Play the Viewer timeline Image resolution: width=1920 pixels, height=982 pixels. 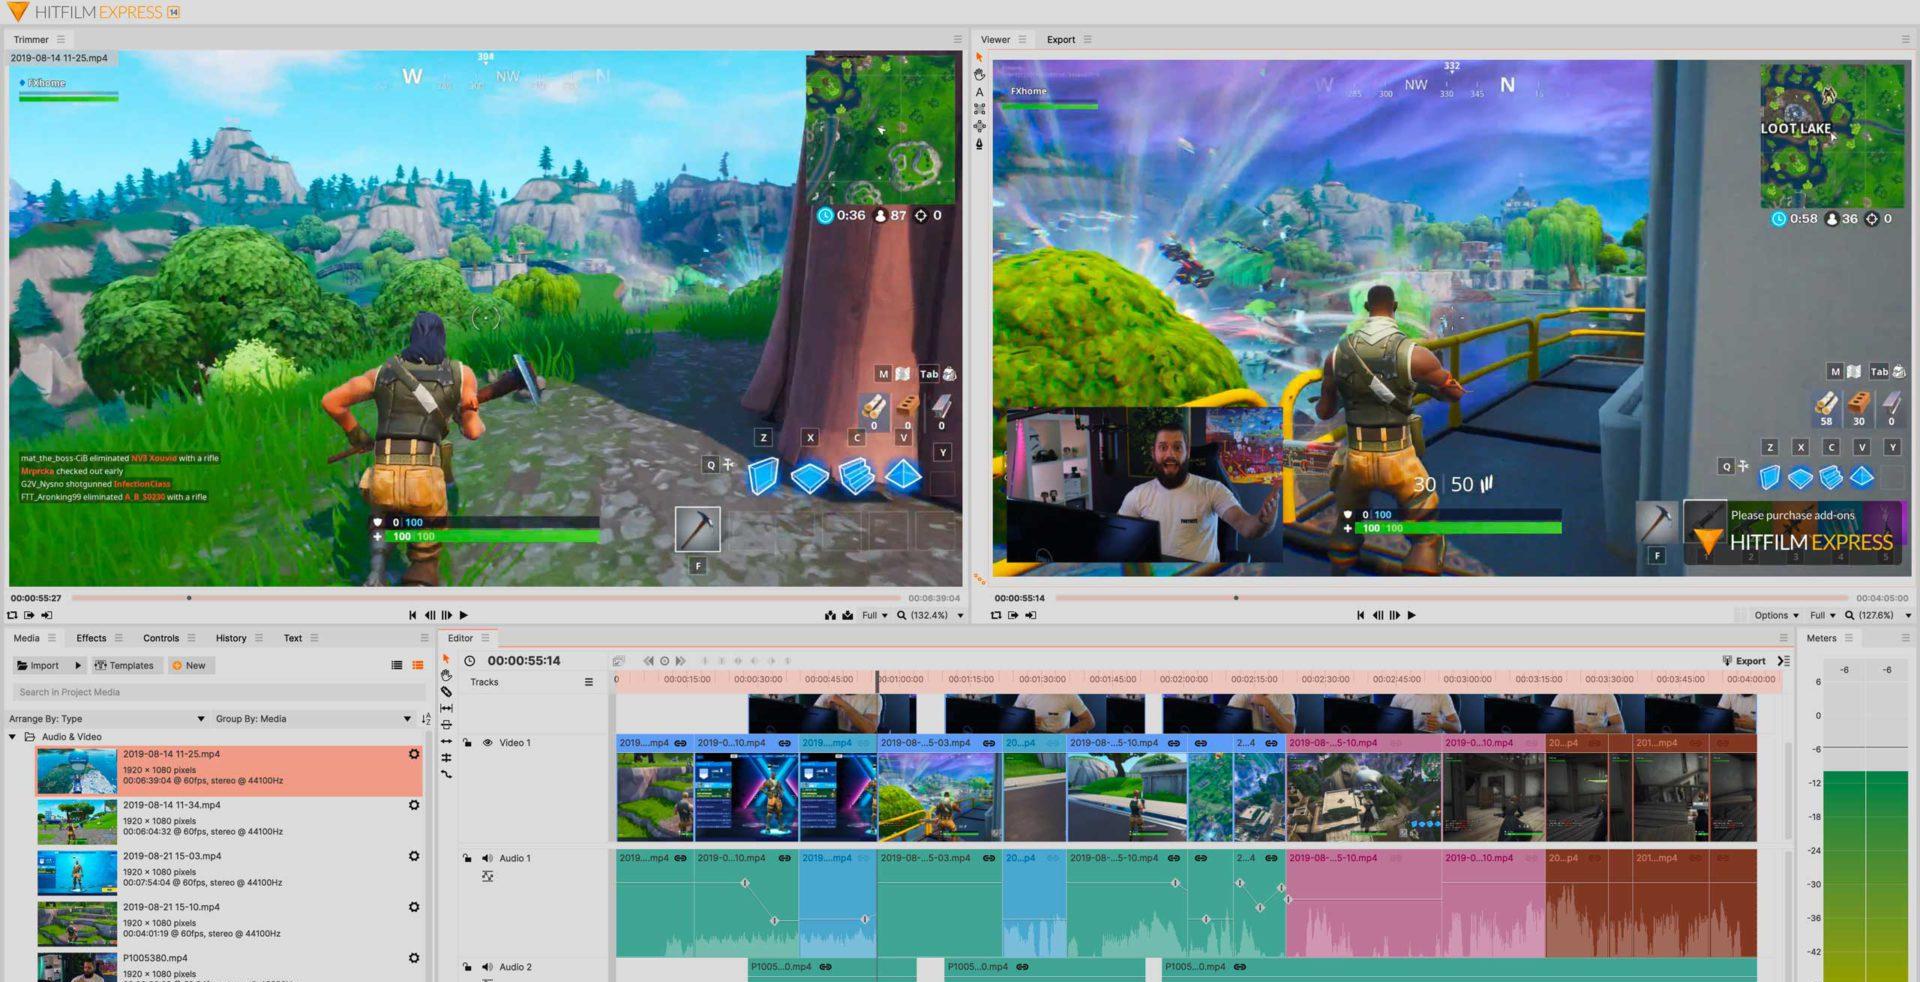pyautogui.click(x=1411, y=615)
